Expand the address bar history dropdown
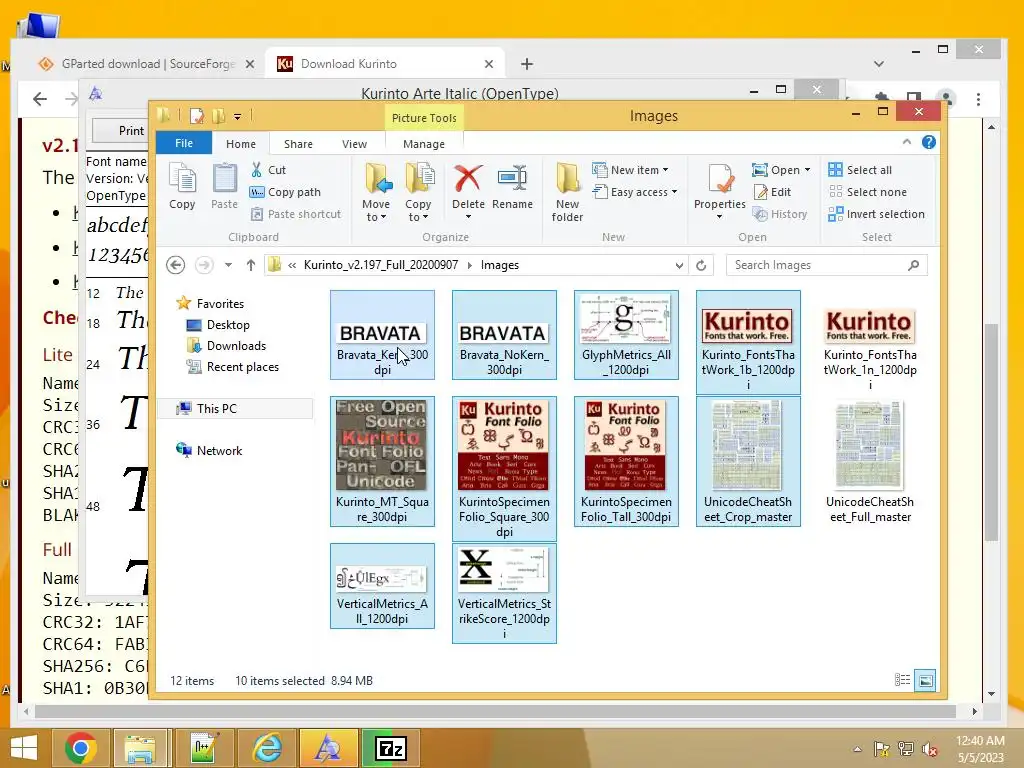 click(679, 265)
